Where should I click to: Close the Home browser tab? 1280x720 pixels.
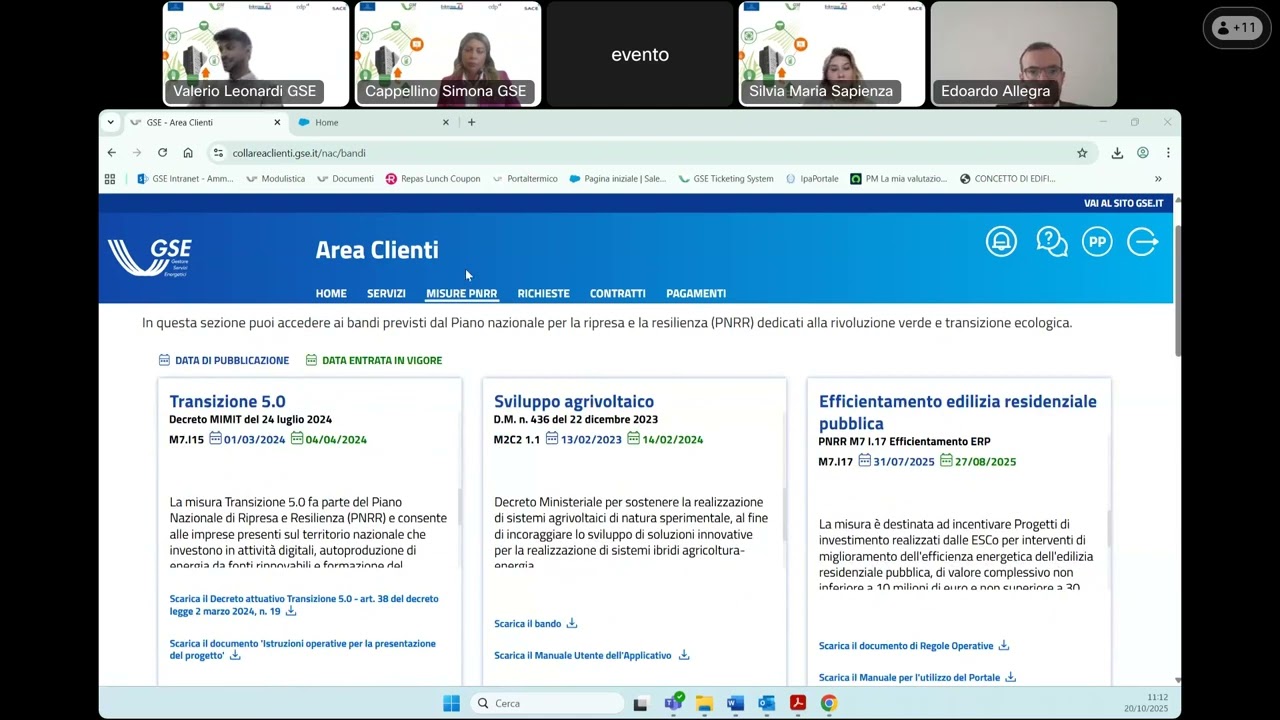click(x=446, y=122)
